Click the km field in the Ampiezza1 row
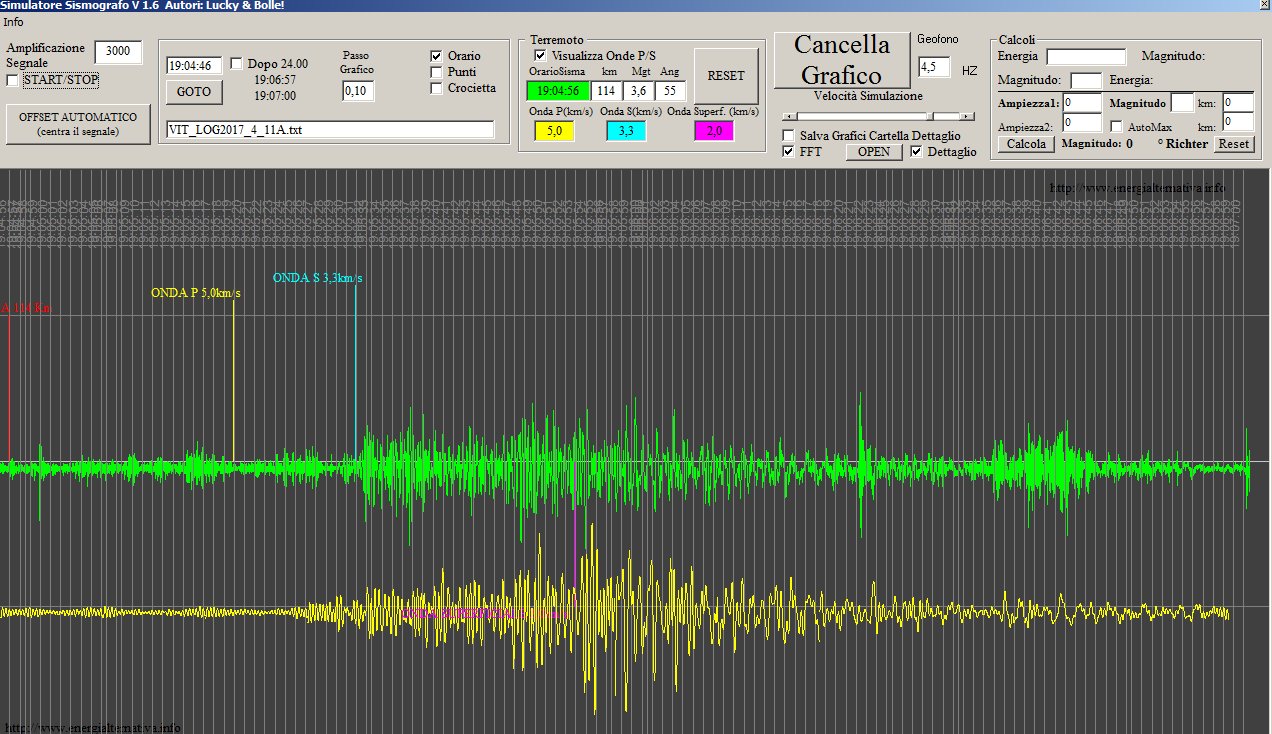 click(x=1238, y=102)
